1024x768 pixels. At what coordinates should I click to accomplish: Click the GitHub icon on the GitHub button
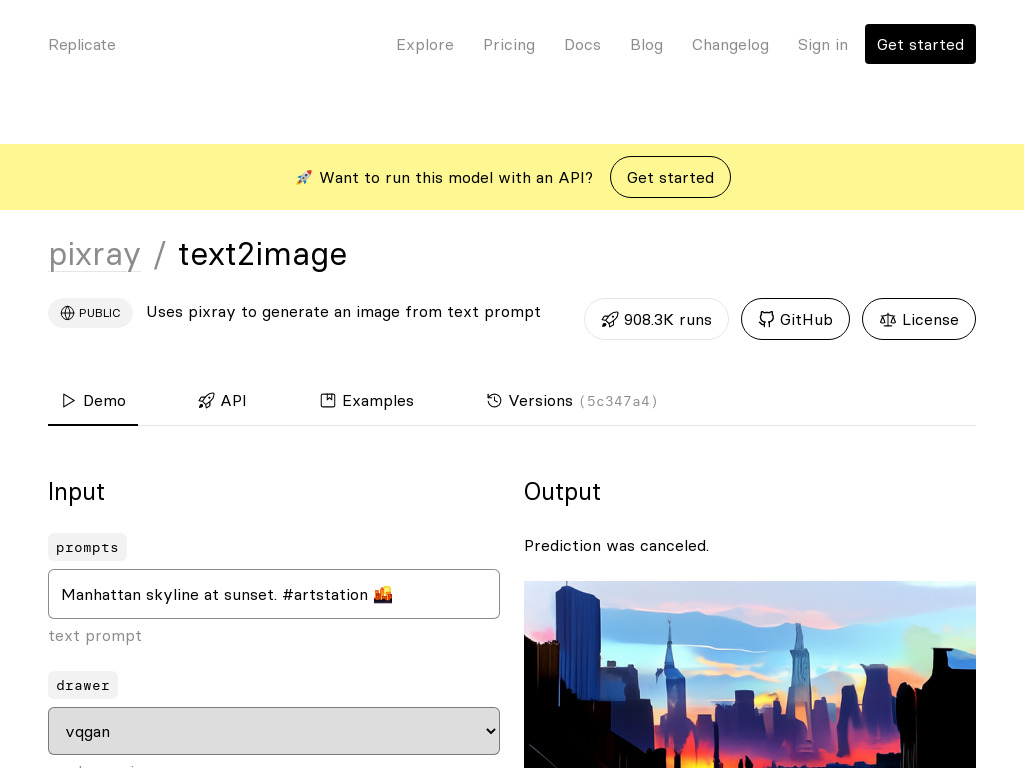(x=767, y=319)
